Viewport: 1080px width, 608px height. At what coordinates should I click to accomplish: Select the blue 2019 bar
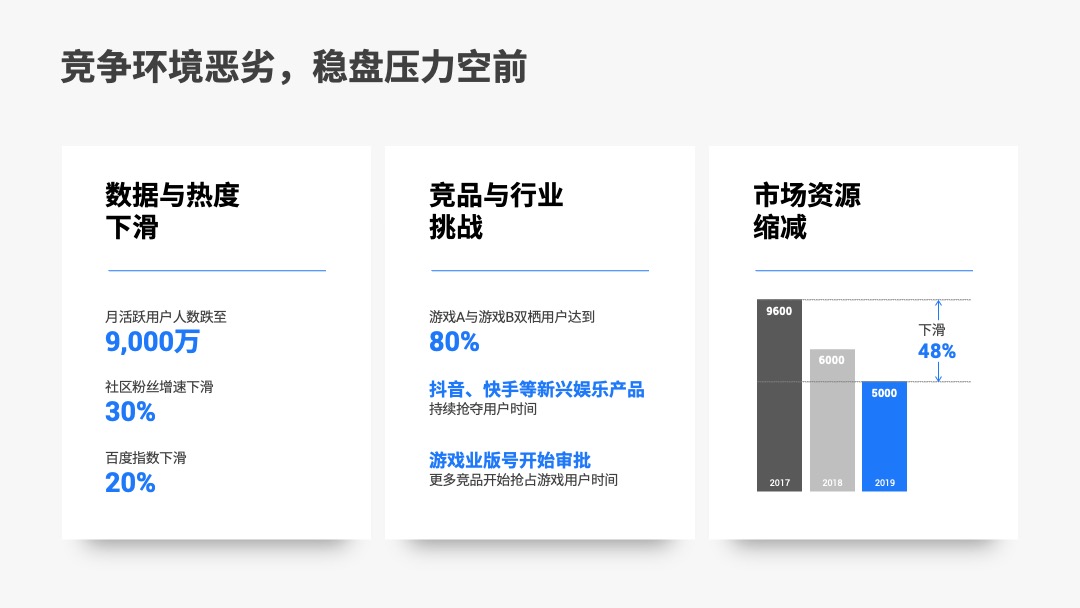pyautogui.click(x=884, y=437)
